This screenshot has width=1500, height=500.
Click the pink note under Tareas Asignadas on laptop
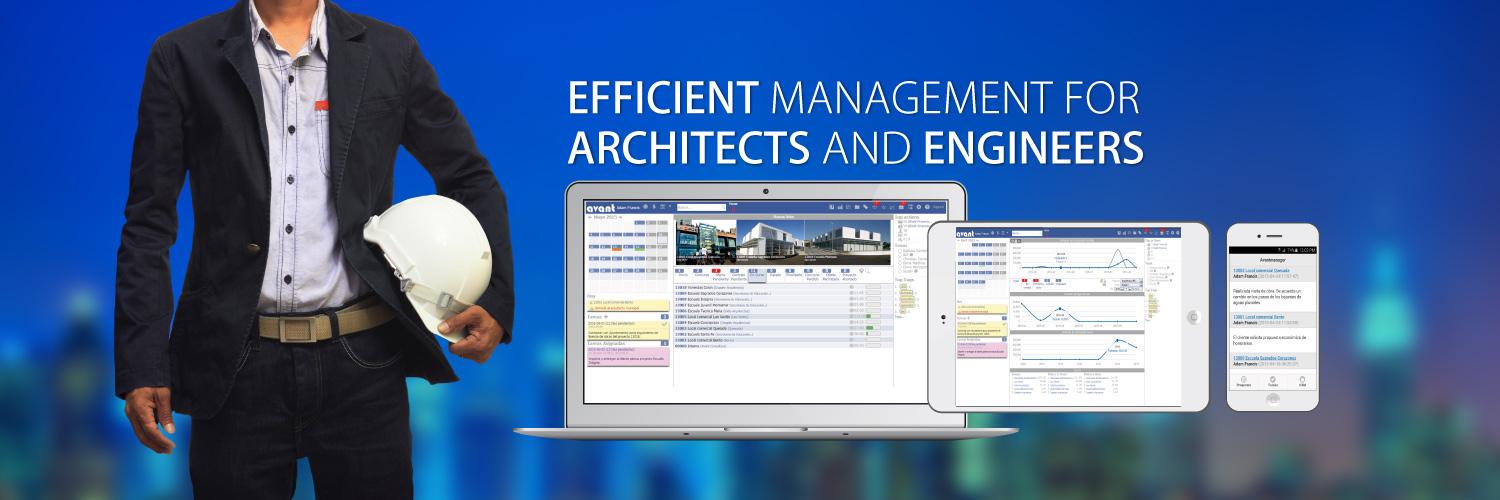pyautogui.click(x=628, y=356)
